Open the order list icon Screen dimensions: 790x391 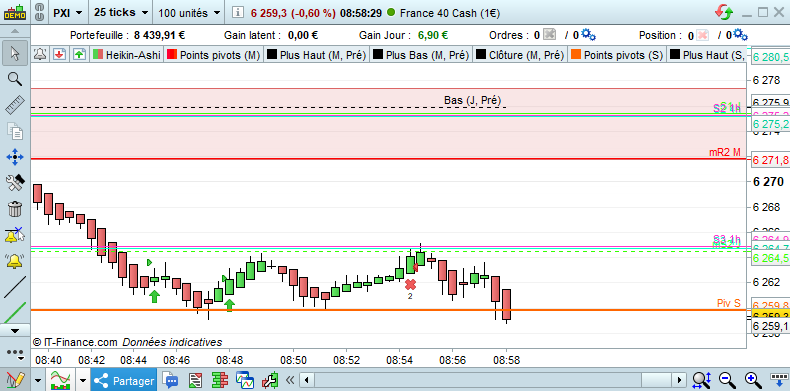point(194,380)
